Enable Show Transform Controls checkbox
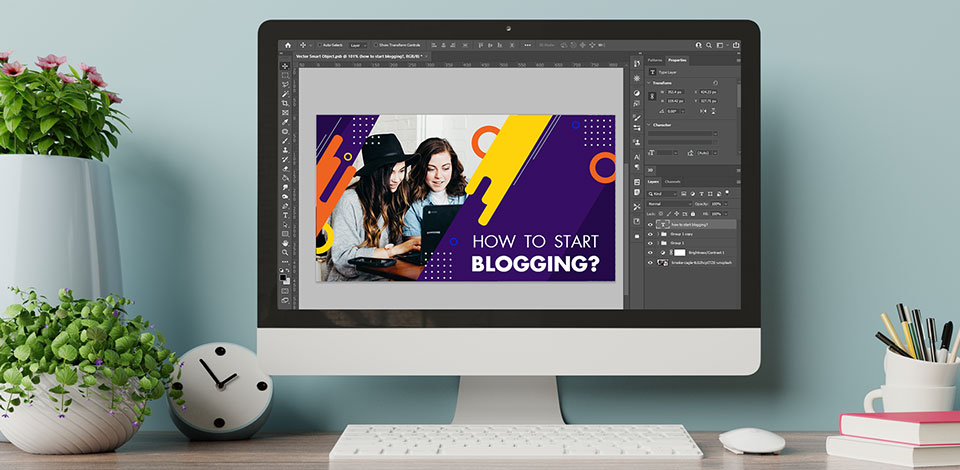 tap(376, 45)
